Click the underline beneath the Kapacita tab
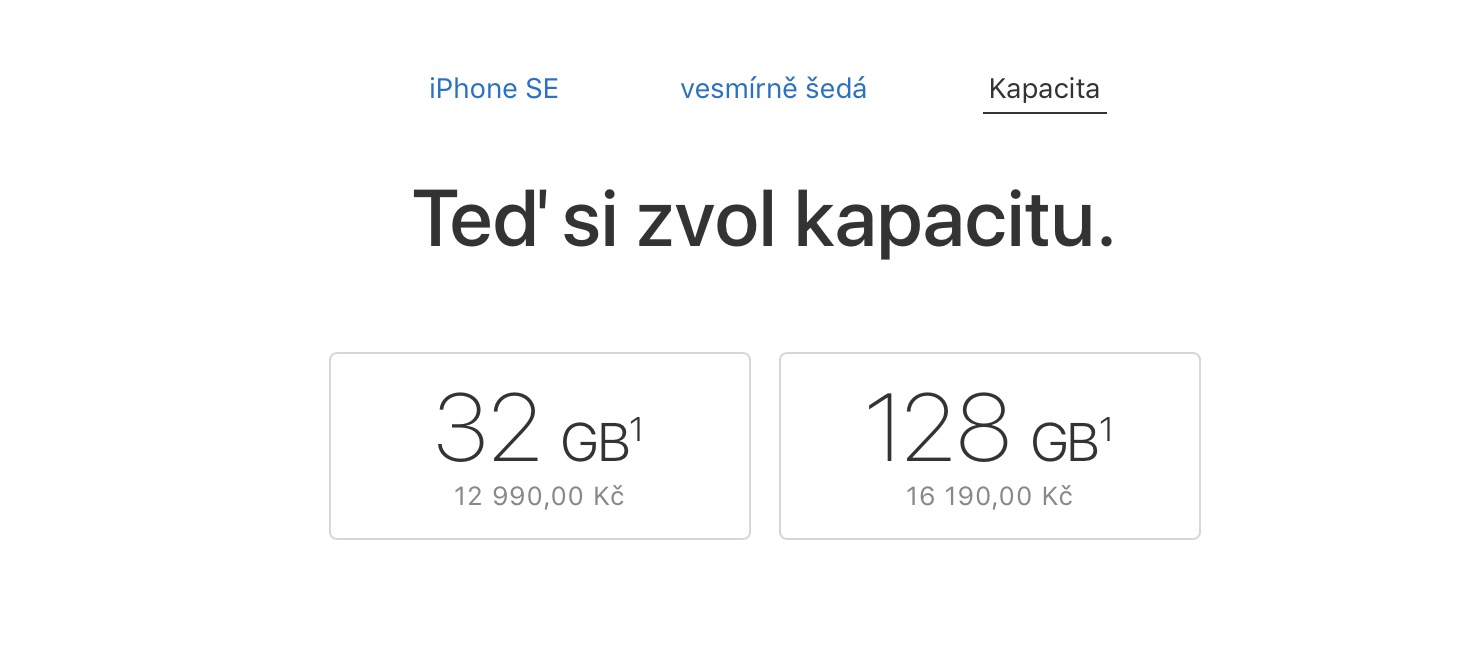The width and height of the screenshot is (1474, 658). coord(1044,113)
